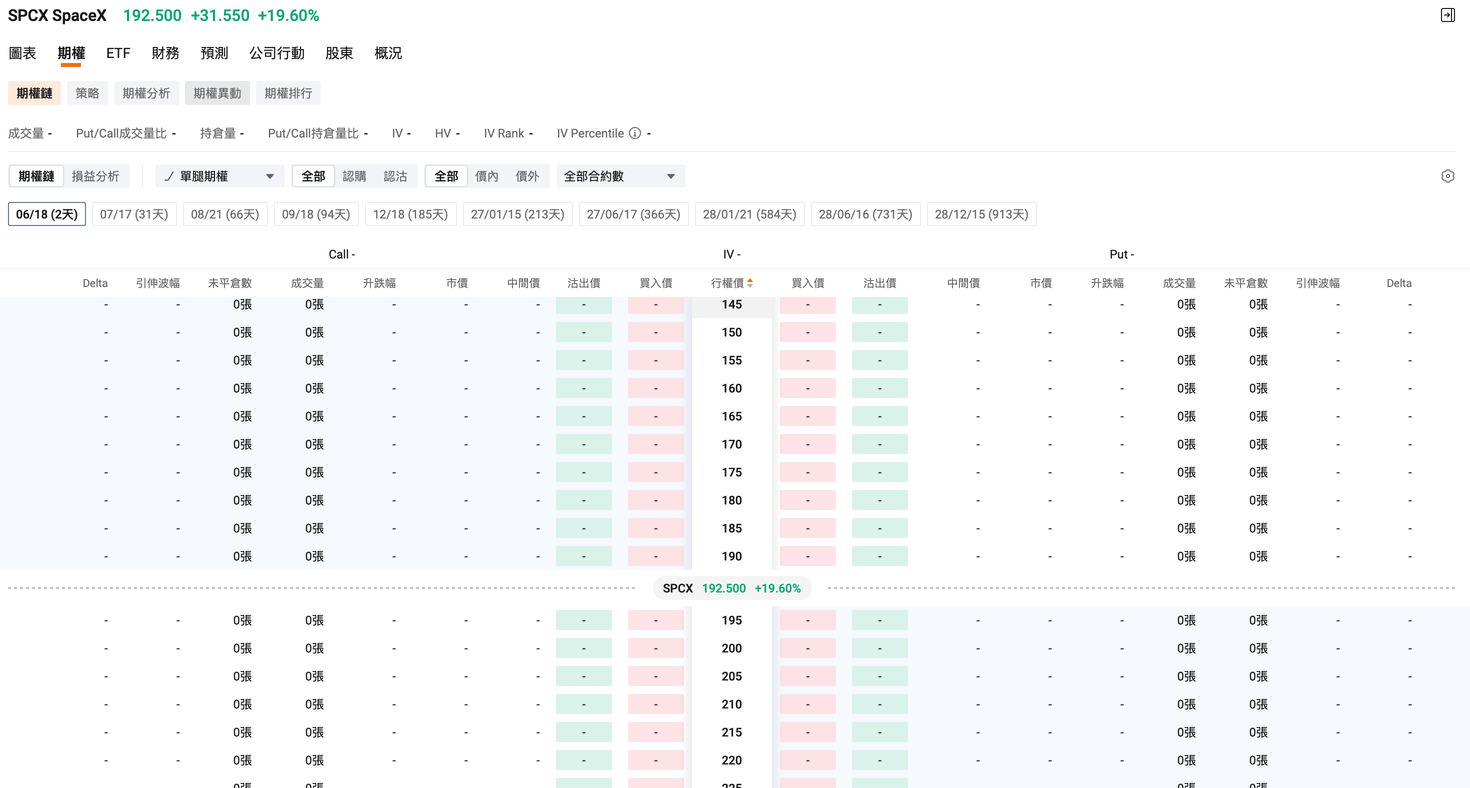Click strike price 165

(x=732, y=416)
